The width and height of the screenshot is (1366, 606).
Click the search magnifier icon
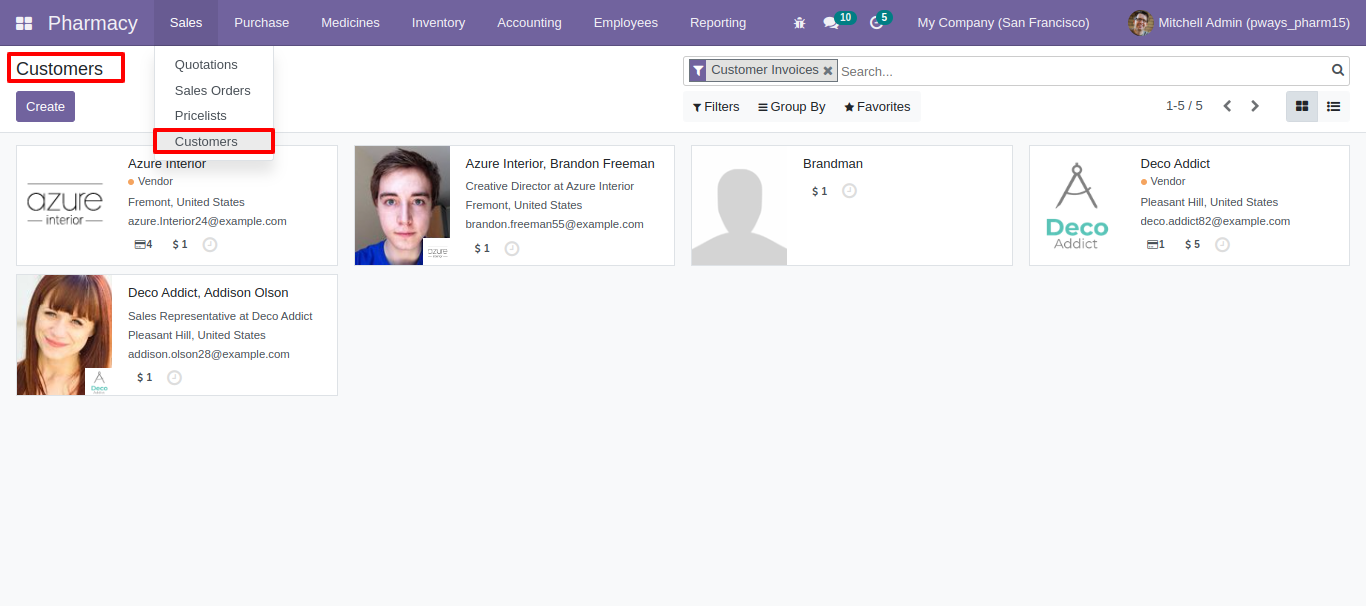1338,70
